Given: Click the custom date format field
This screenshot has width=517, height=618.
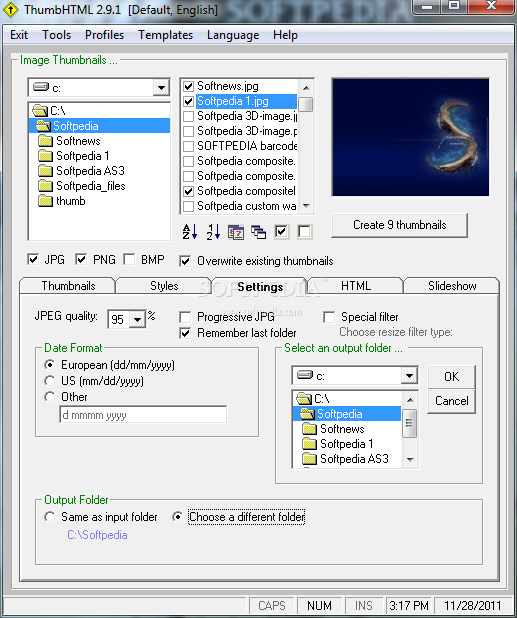Looking at the screenshot, I should pos(143,415).
